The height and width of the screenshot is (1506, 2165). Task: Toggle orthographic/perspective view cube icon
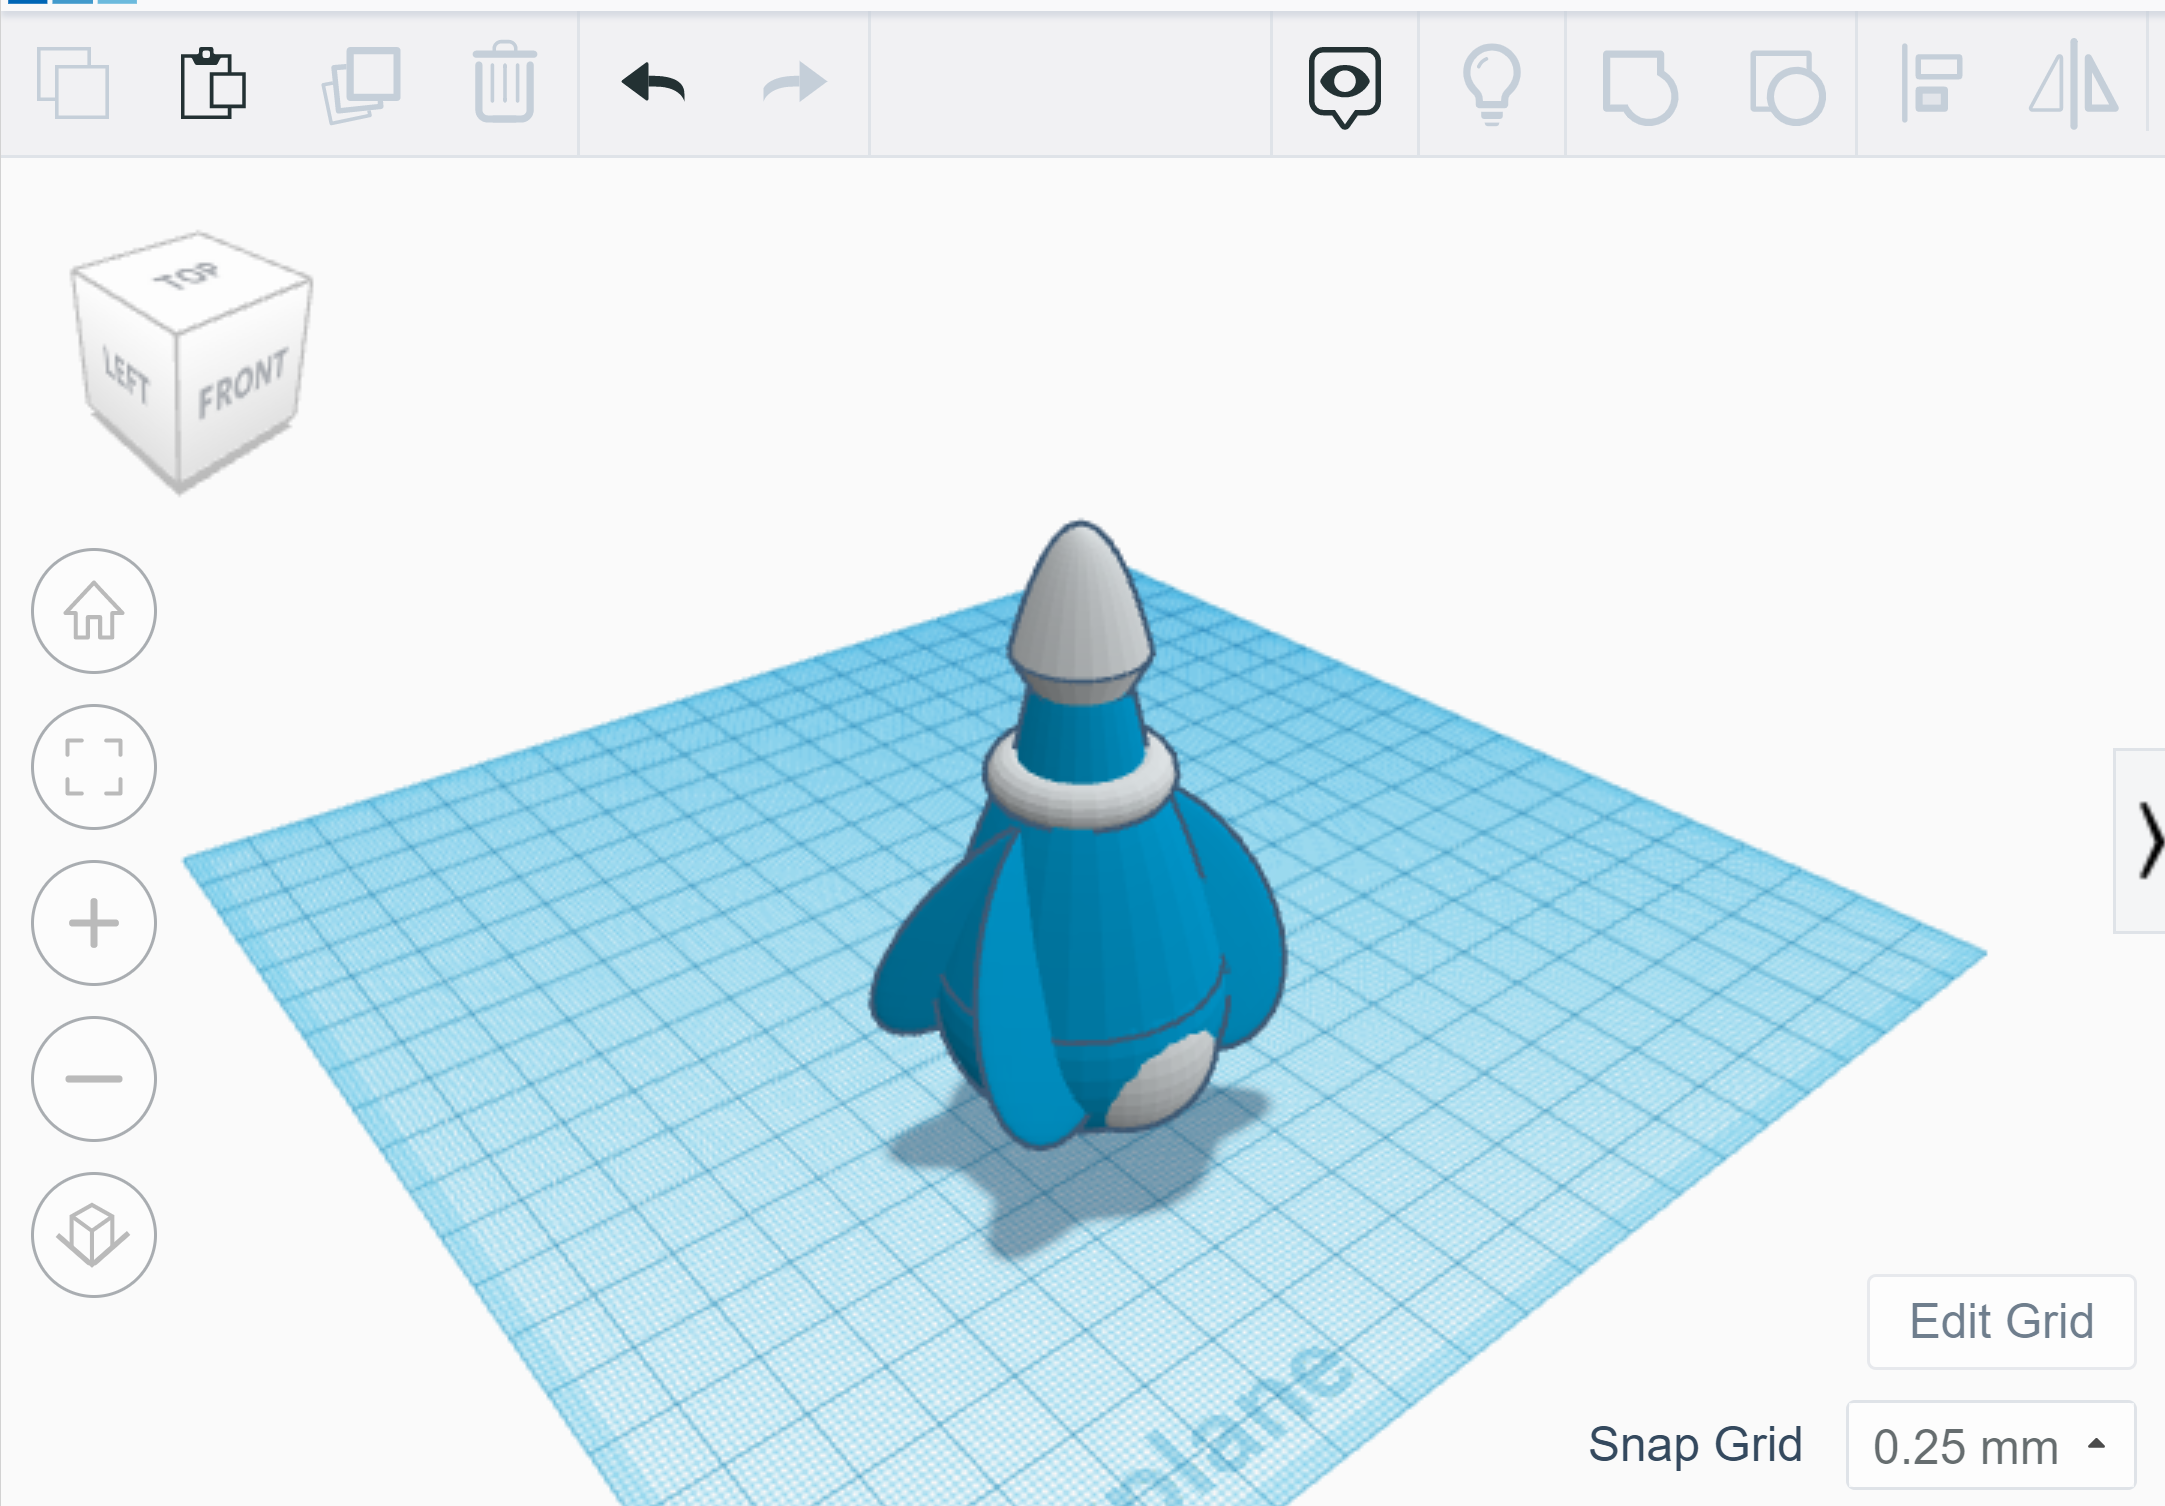94,1235
